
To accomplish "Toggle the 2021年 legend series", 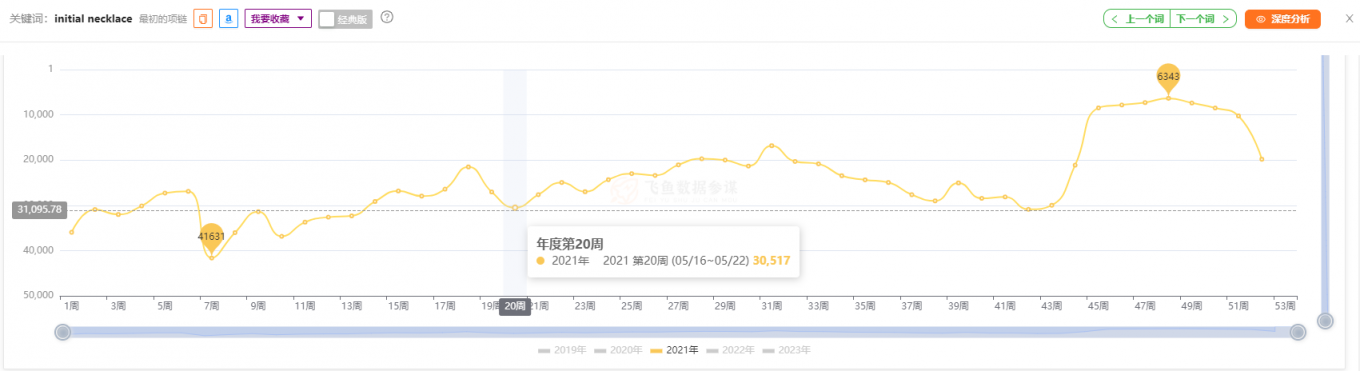I will point(674,350).
